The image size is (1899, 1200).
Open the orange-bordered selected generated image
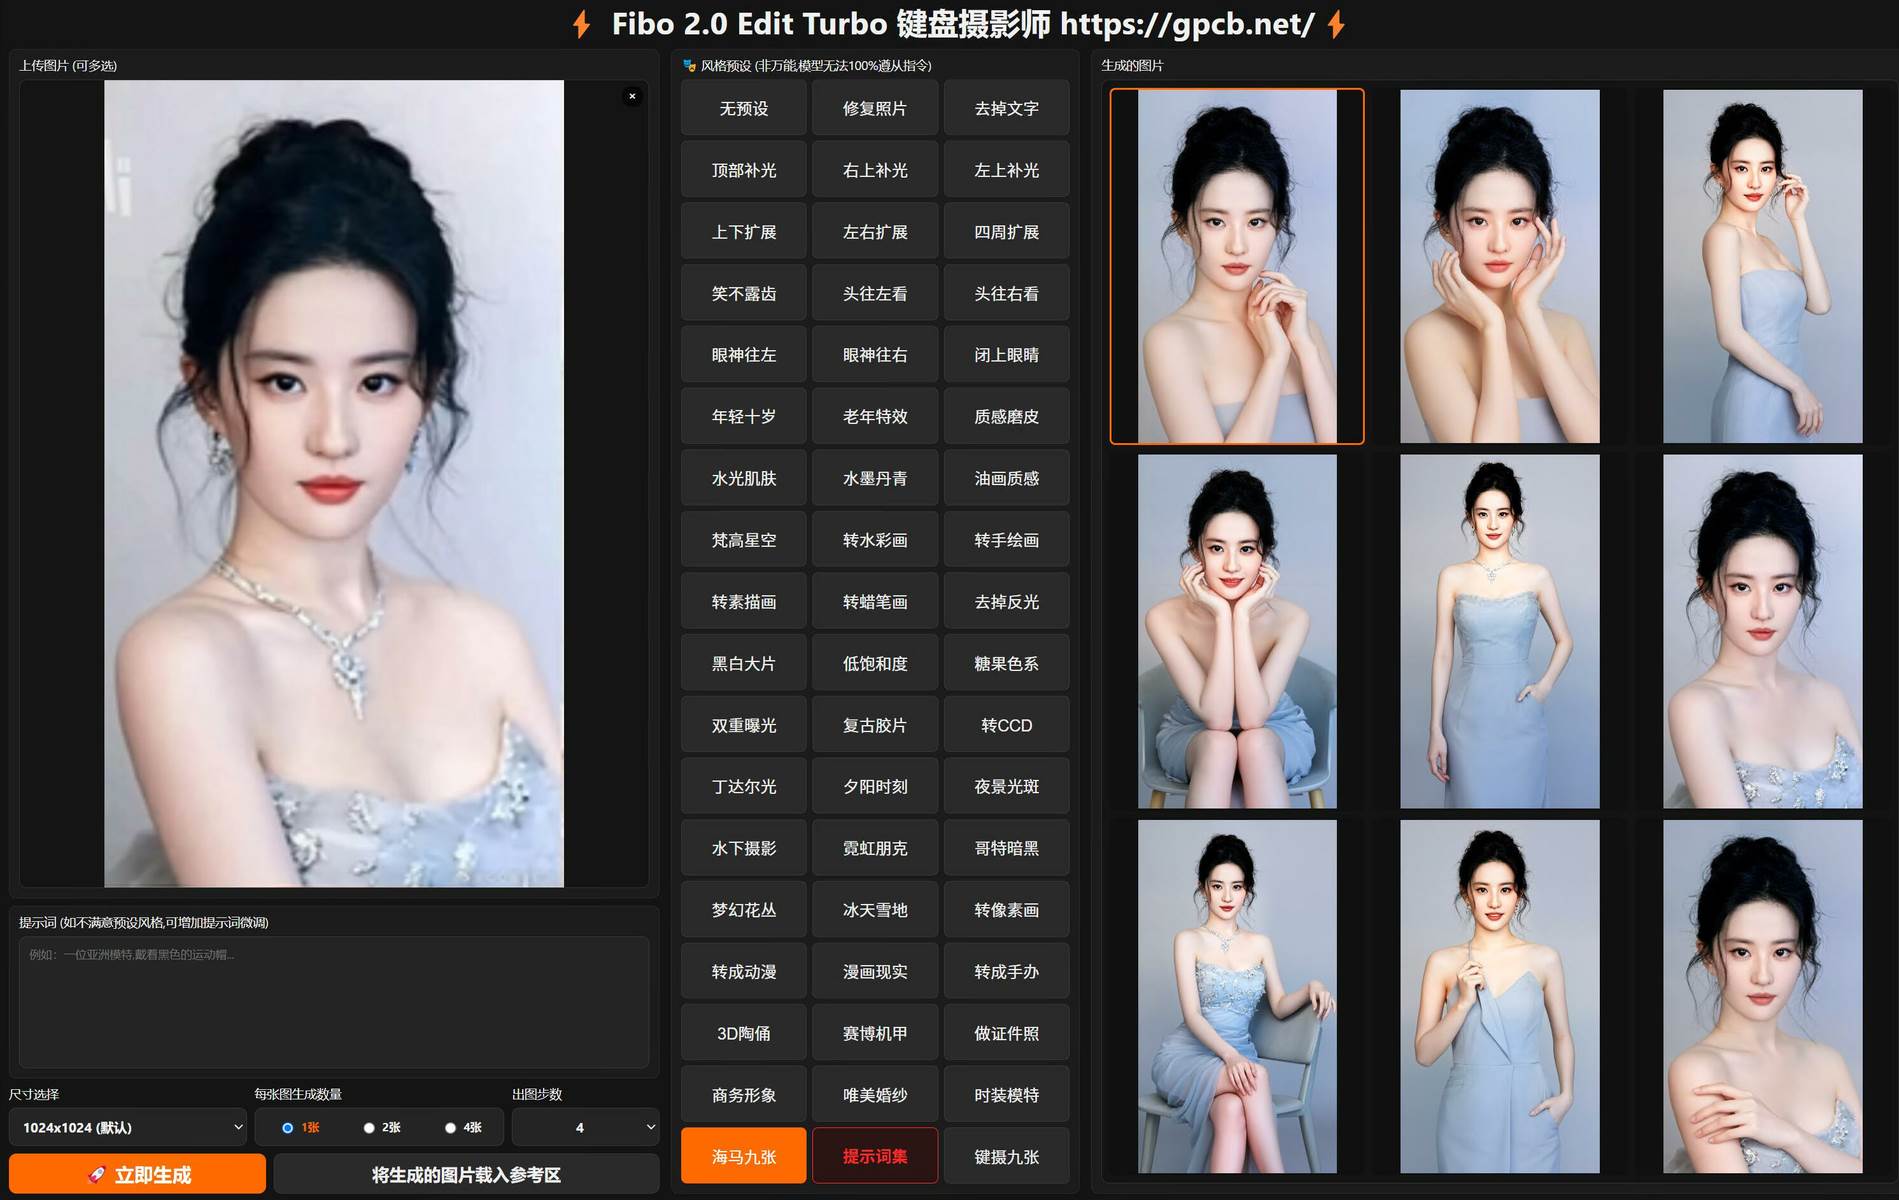[x=1237, y=266]
